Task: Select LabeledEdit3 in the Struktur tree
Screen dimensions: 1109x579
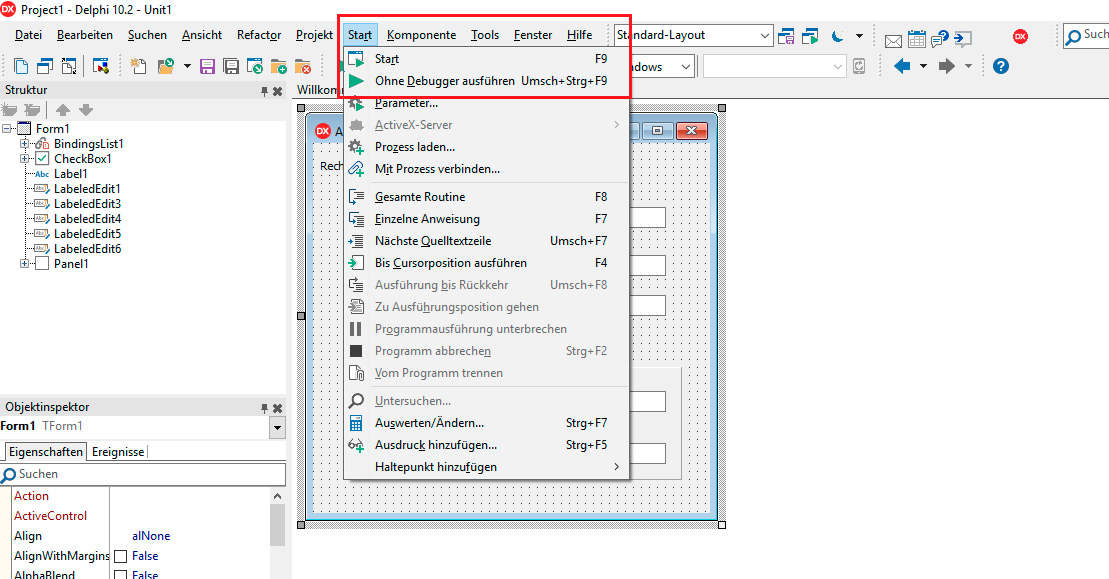Action: (x=87, y=204)
